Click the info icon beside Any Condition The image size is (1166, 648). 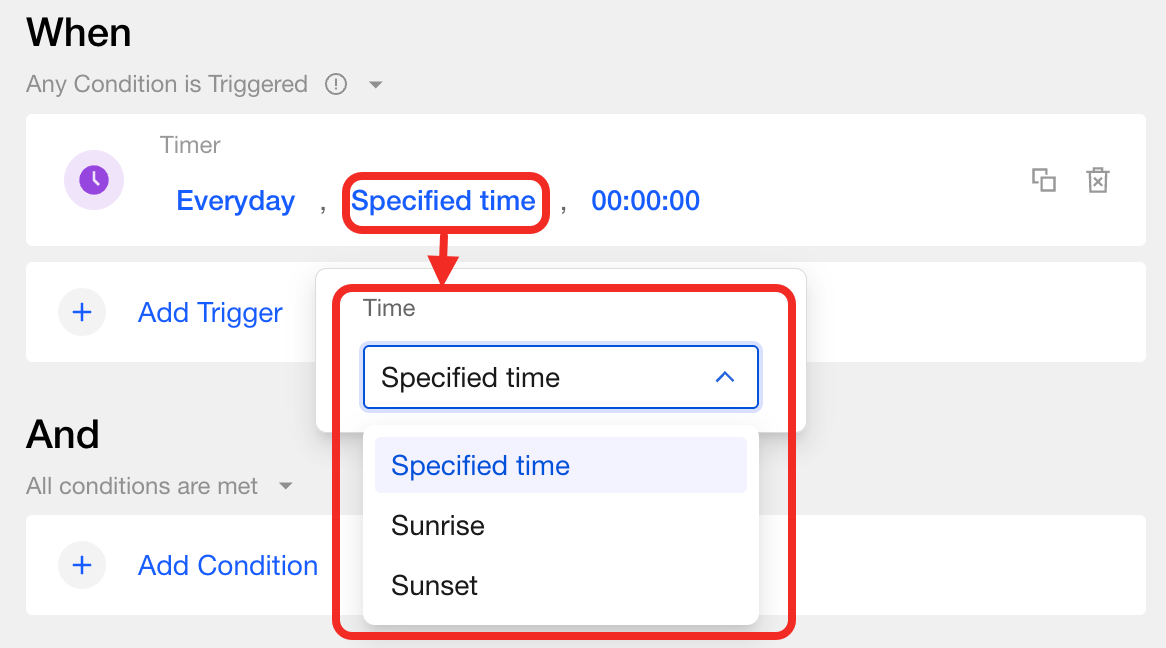click(336, 84)
